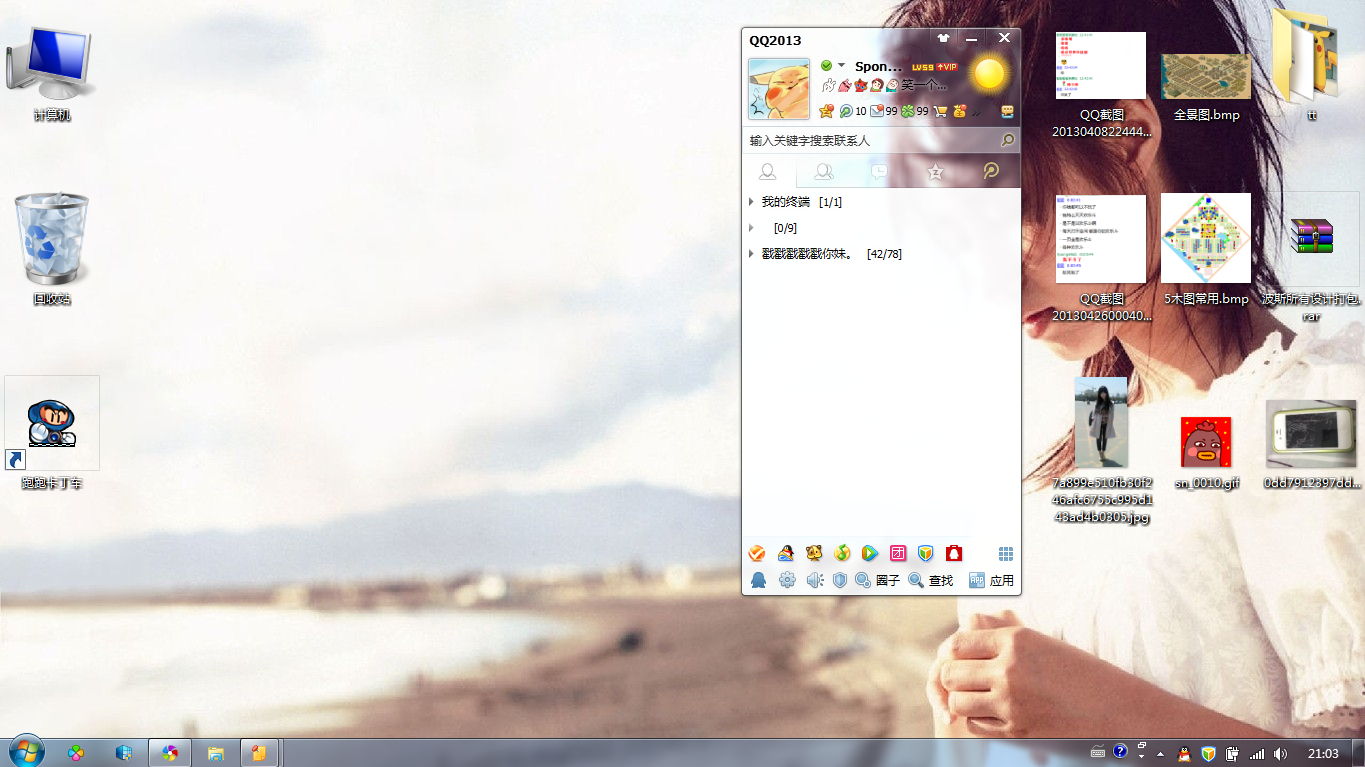Open the 圈子 circles button
Viewport: 1365px width, 767px height.
tap(878, 580)
